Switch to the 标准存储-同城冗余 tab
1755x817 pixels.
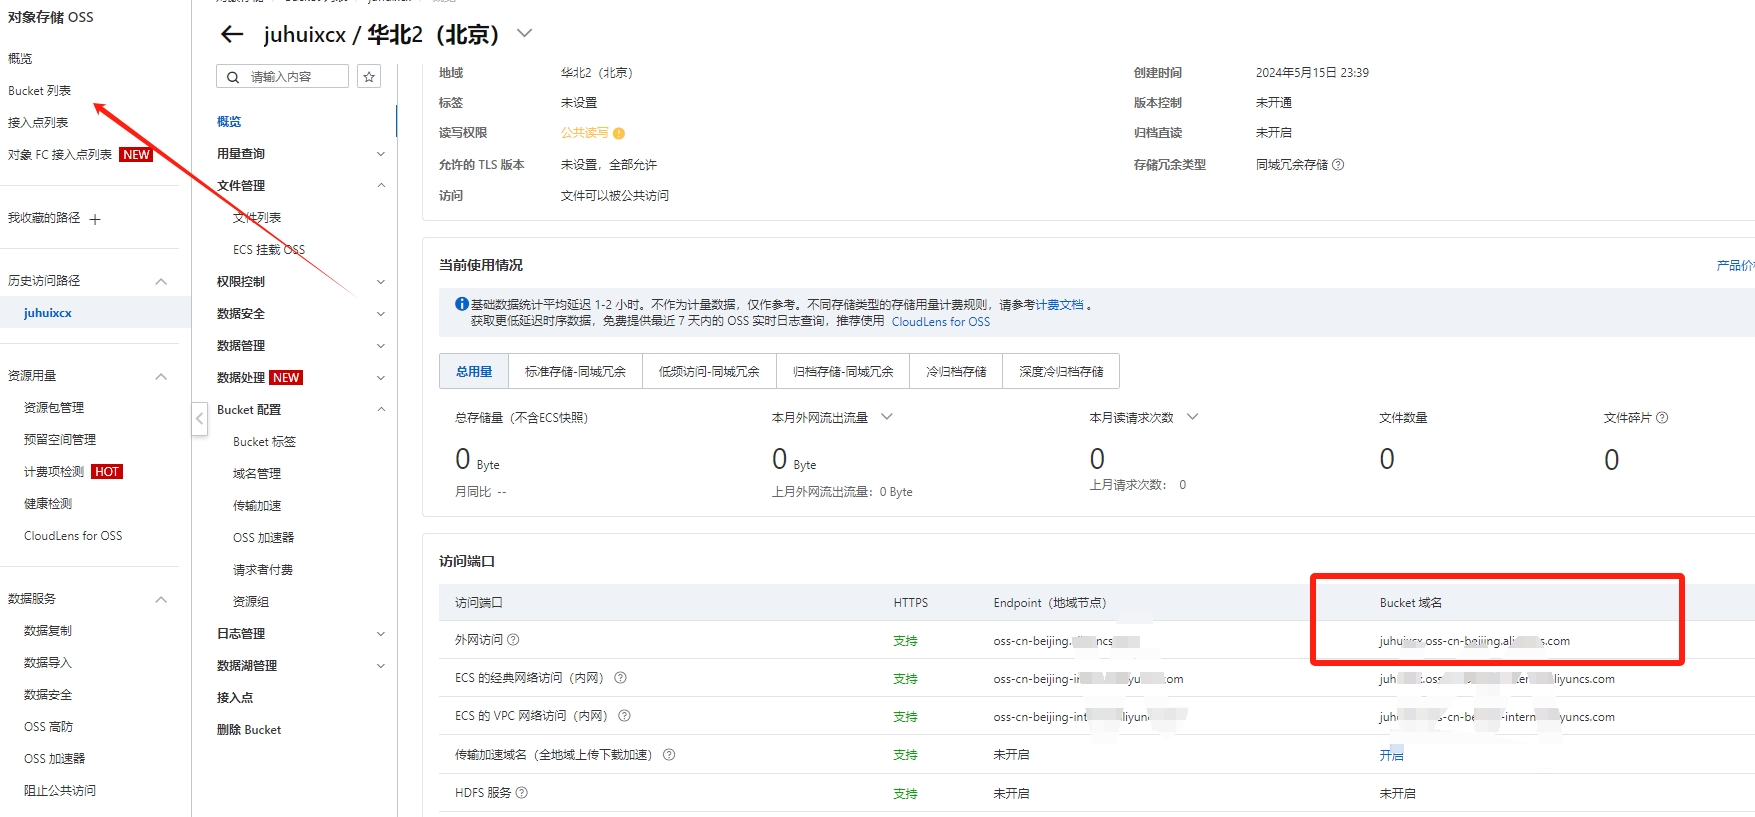[x=575, y=371]
